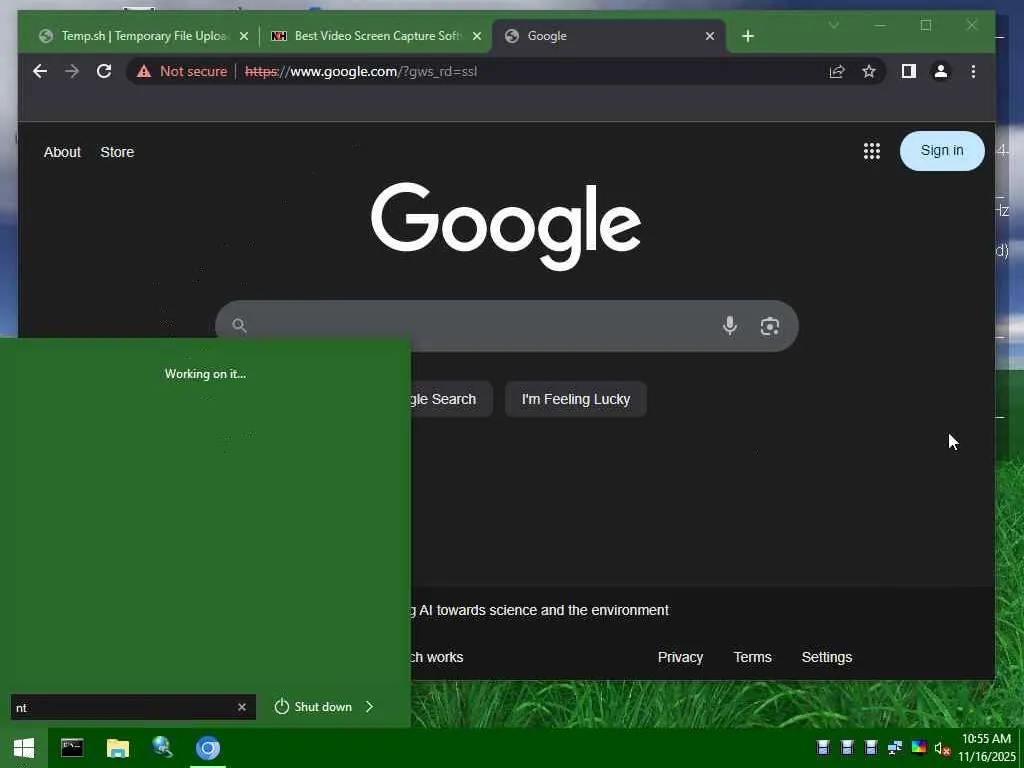This screenshot has height=768, width=1024.
Task: Open the Store link
Action: [117, 152]
